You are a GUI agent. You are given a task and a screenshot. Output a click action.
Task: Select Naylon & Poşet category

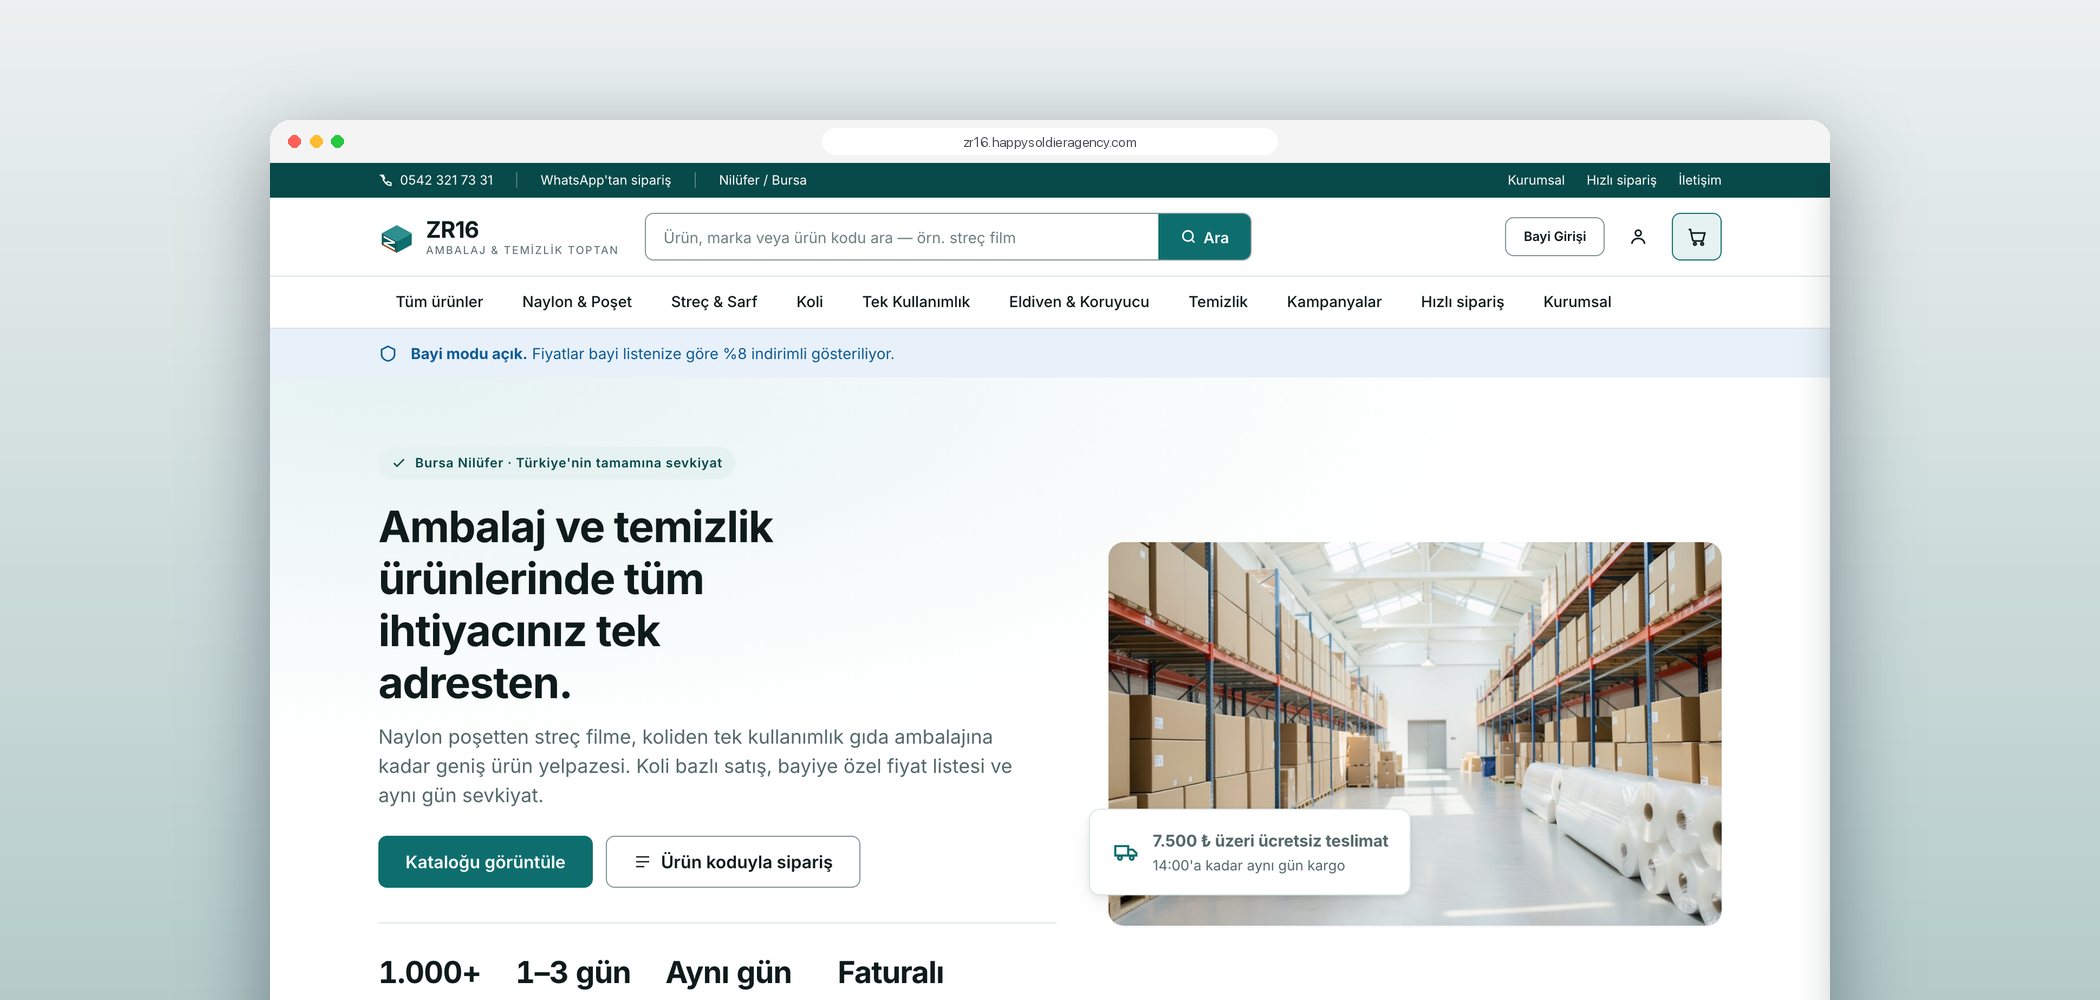pyautogui.click(x=577, y=302)
